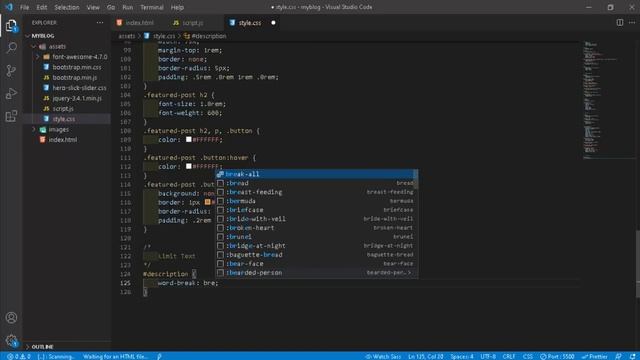Click CRLF end-of-line selector

click(509, 356)
